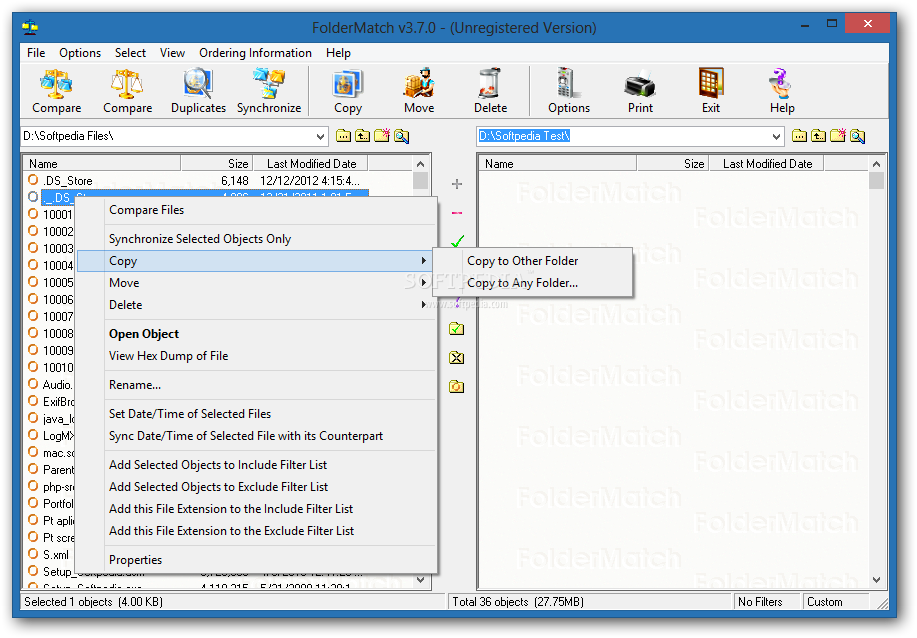The height and width of the screenshot is (638, 917).
Task: Expand the D:\Softpedia Test\ path dropdown
Action: click(x=775, y=136)
